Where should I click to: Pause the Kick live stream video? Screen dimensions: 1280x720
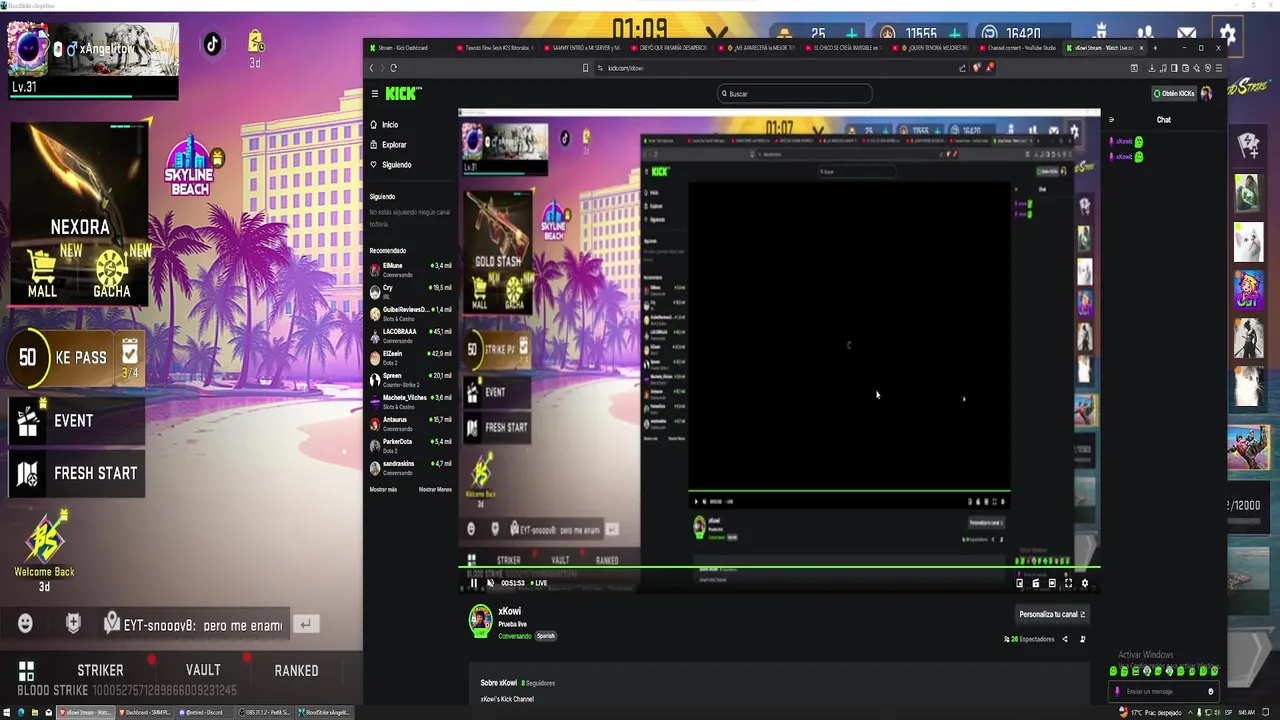coord(474,583)
